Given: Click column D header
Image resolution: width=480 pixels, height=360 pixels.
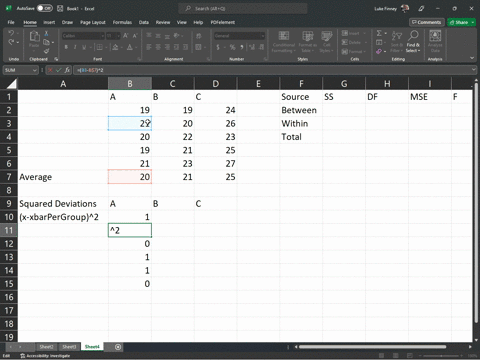Looking at the screenshot, I should (x=216, y=84).
